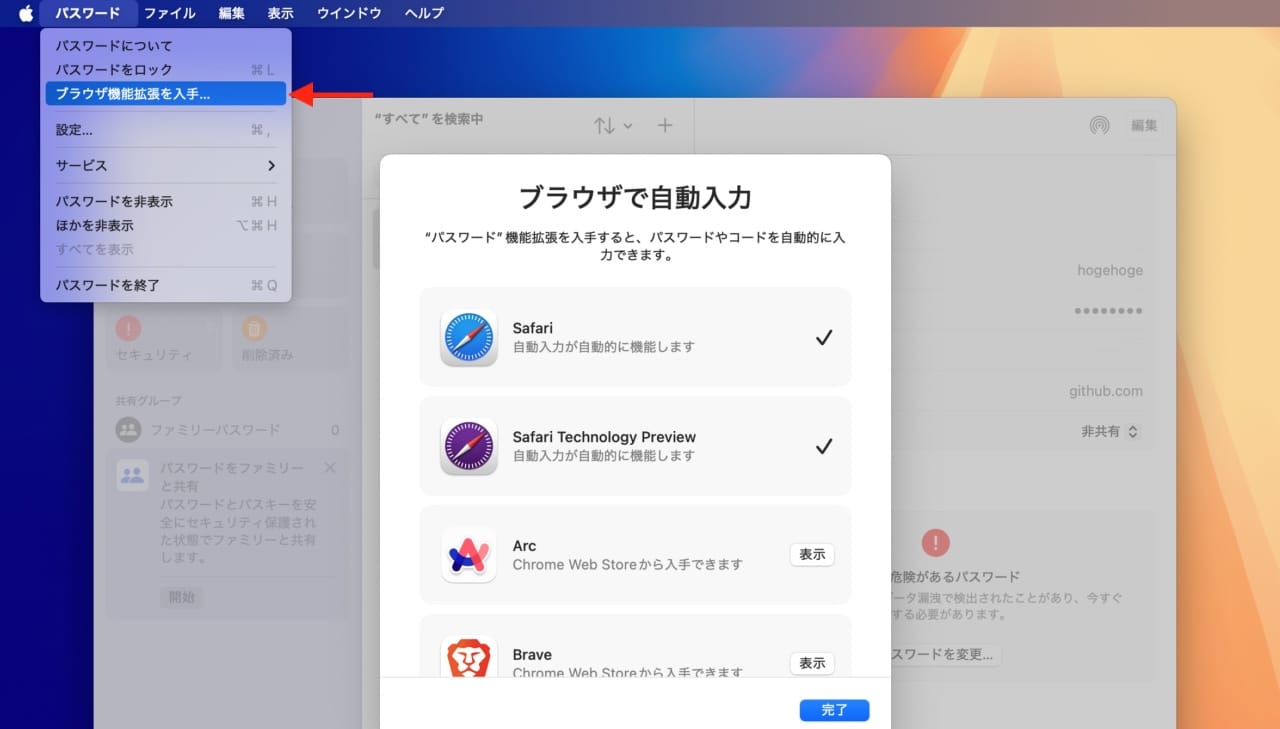Expand the サービス submenu
The width and height of the screenshot is (1280, 729).
166,166
